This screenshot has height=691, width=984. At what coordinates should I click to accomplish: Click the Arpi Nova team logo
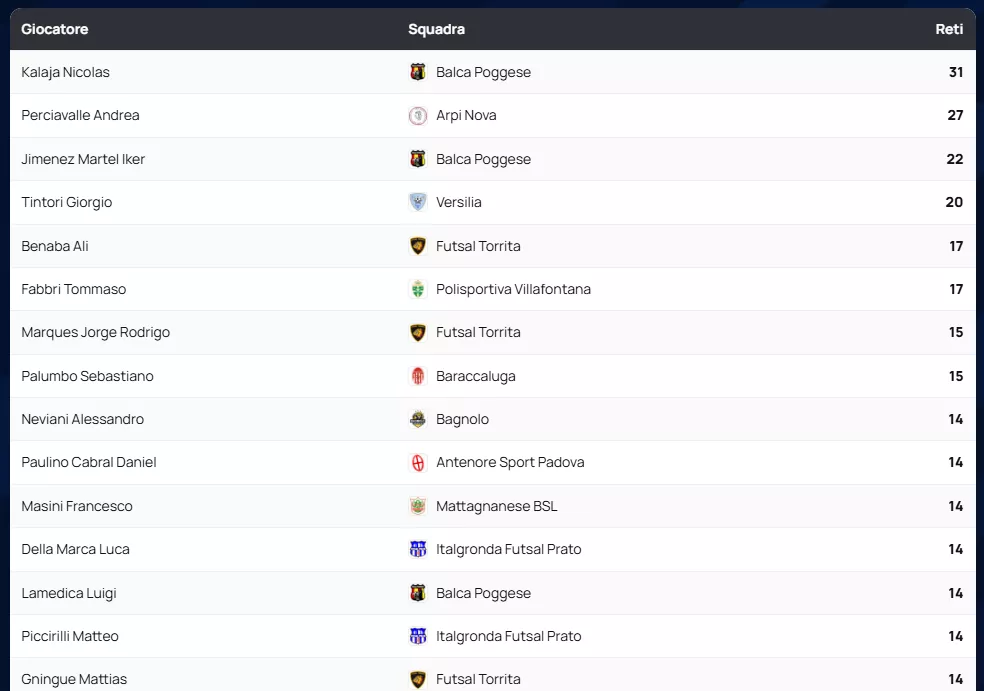pos(418,116)
